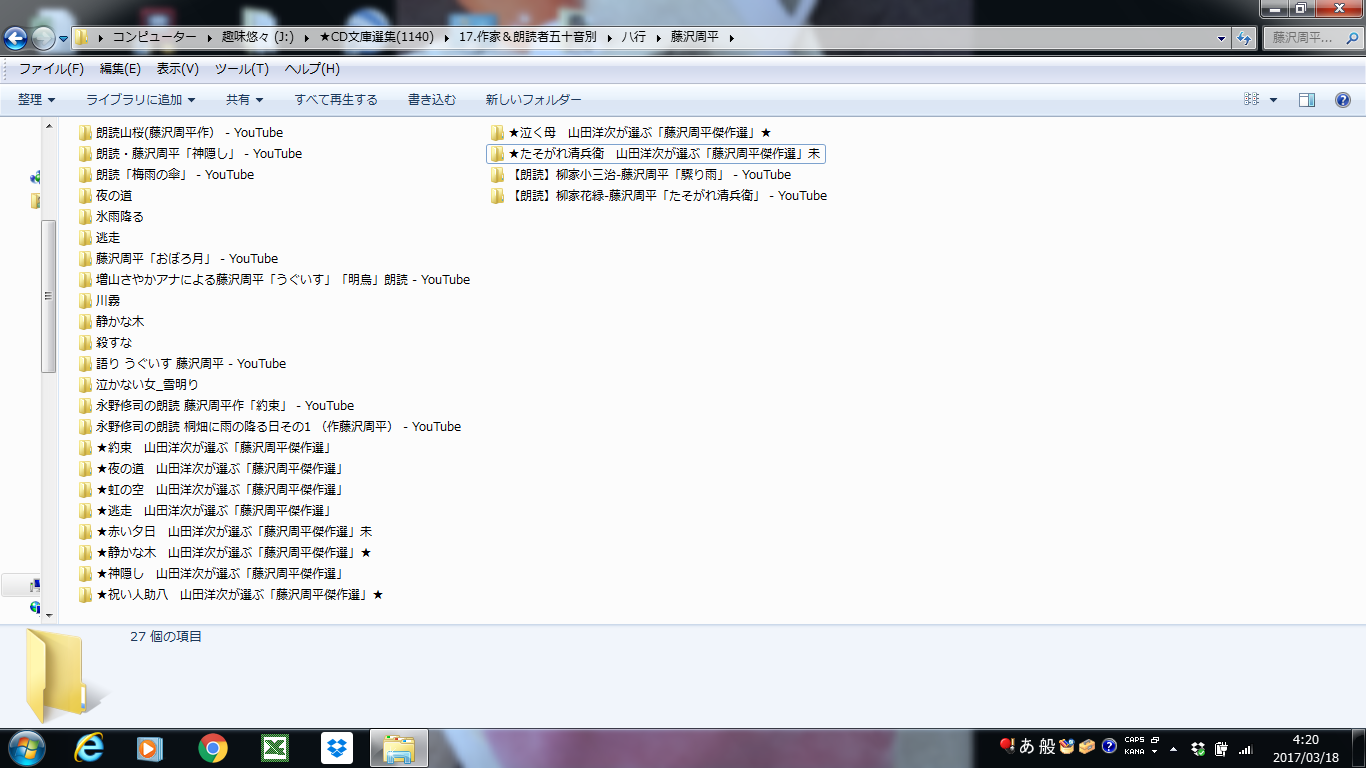
Task: Switch to the Explorer taskbar button
Action: [399, 748]
